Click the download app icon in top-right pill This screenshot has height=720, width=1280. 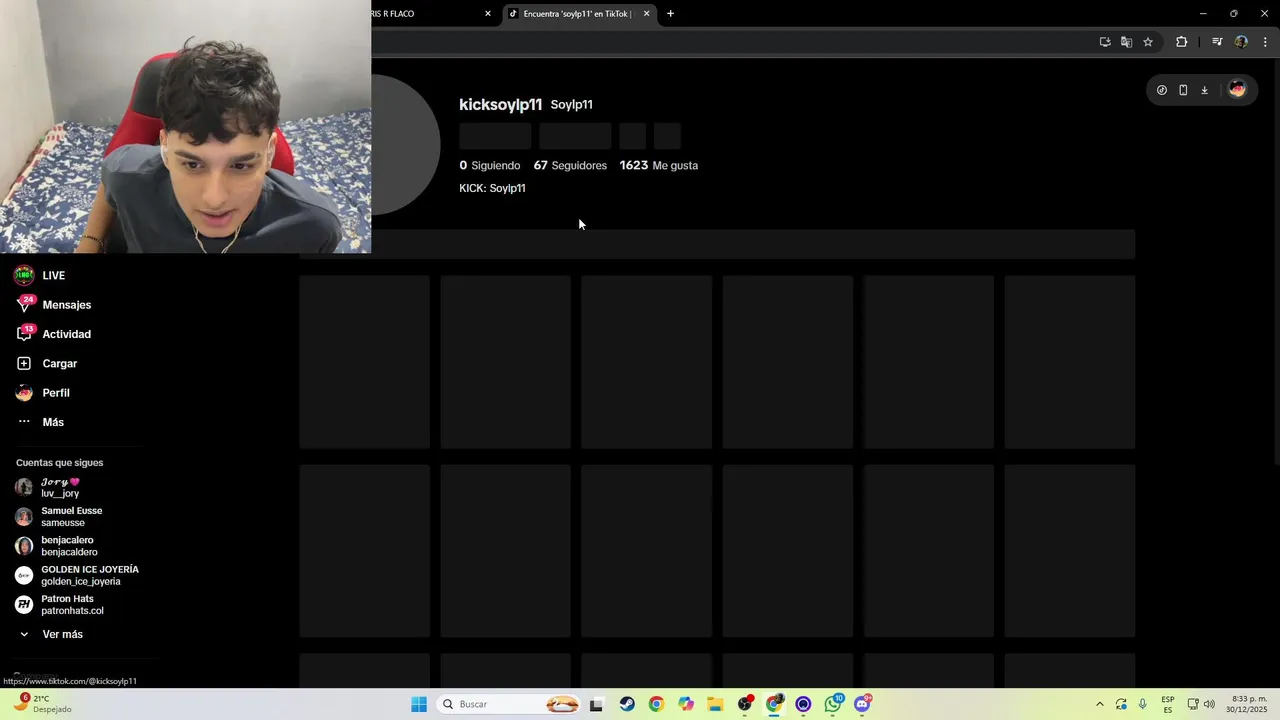click(1204, 90)
